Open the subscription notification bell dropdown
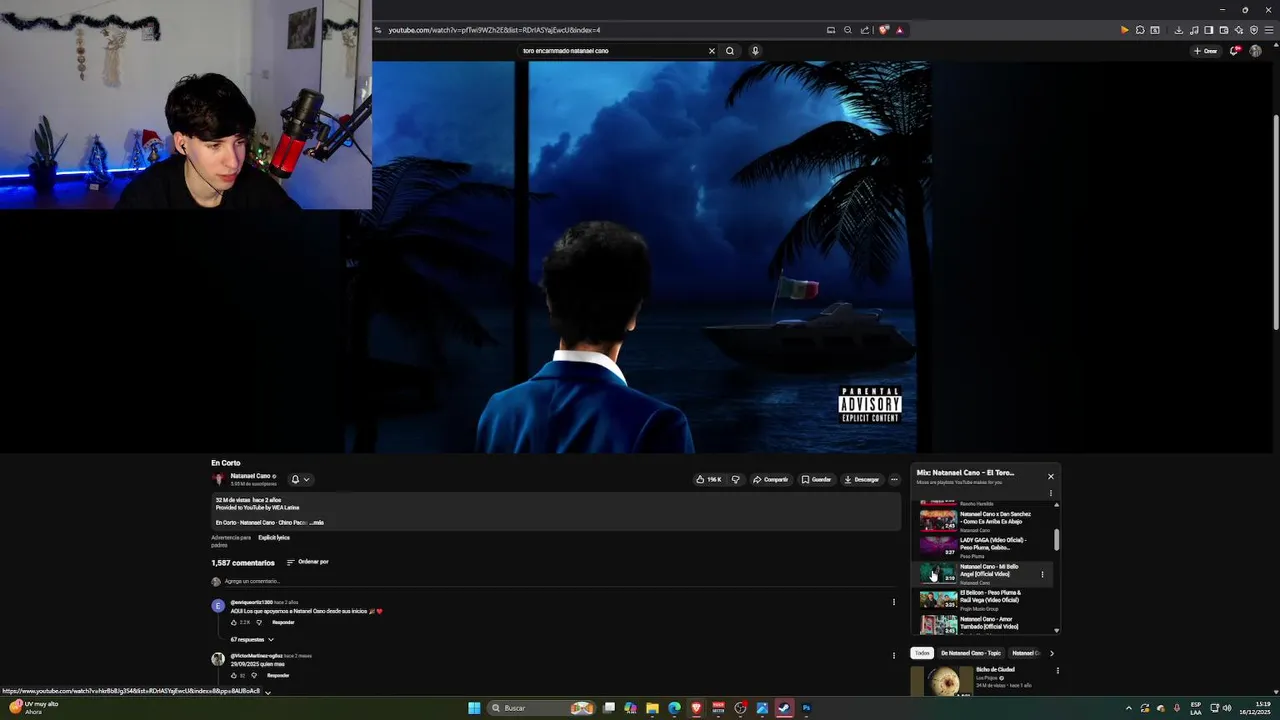The height and width of the screenshot is (720, 1280). [x=300, y=479]
